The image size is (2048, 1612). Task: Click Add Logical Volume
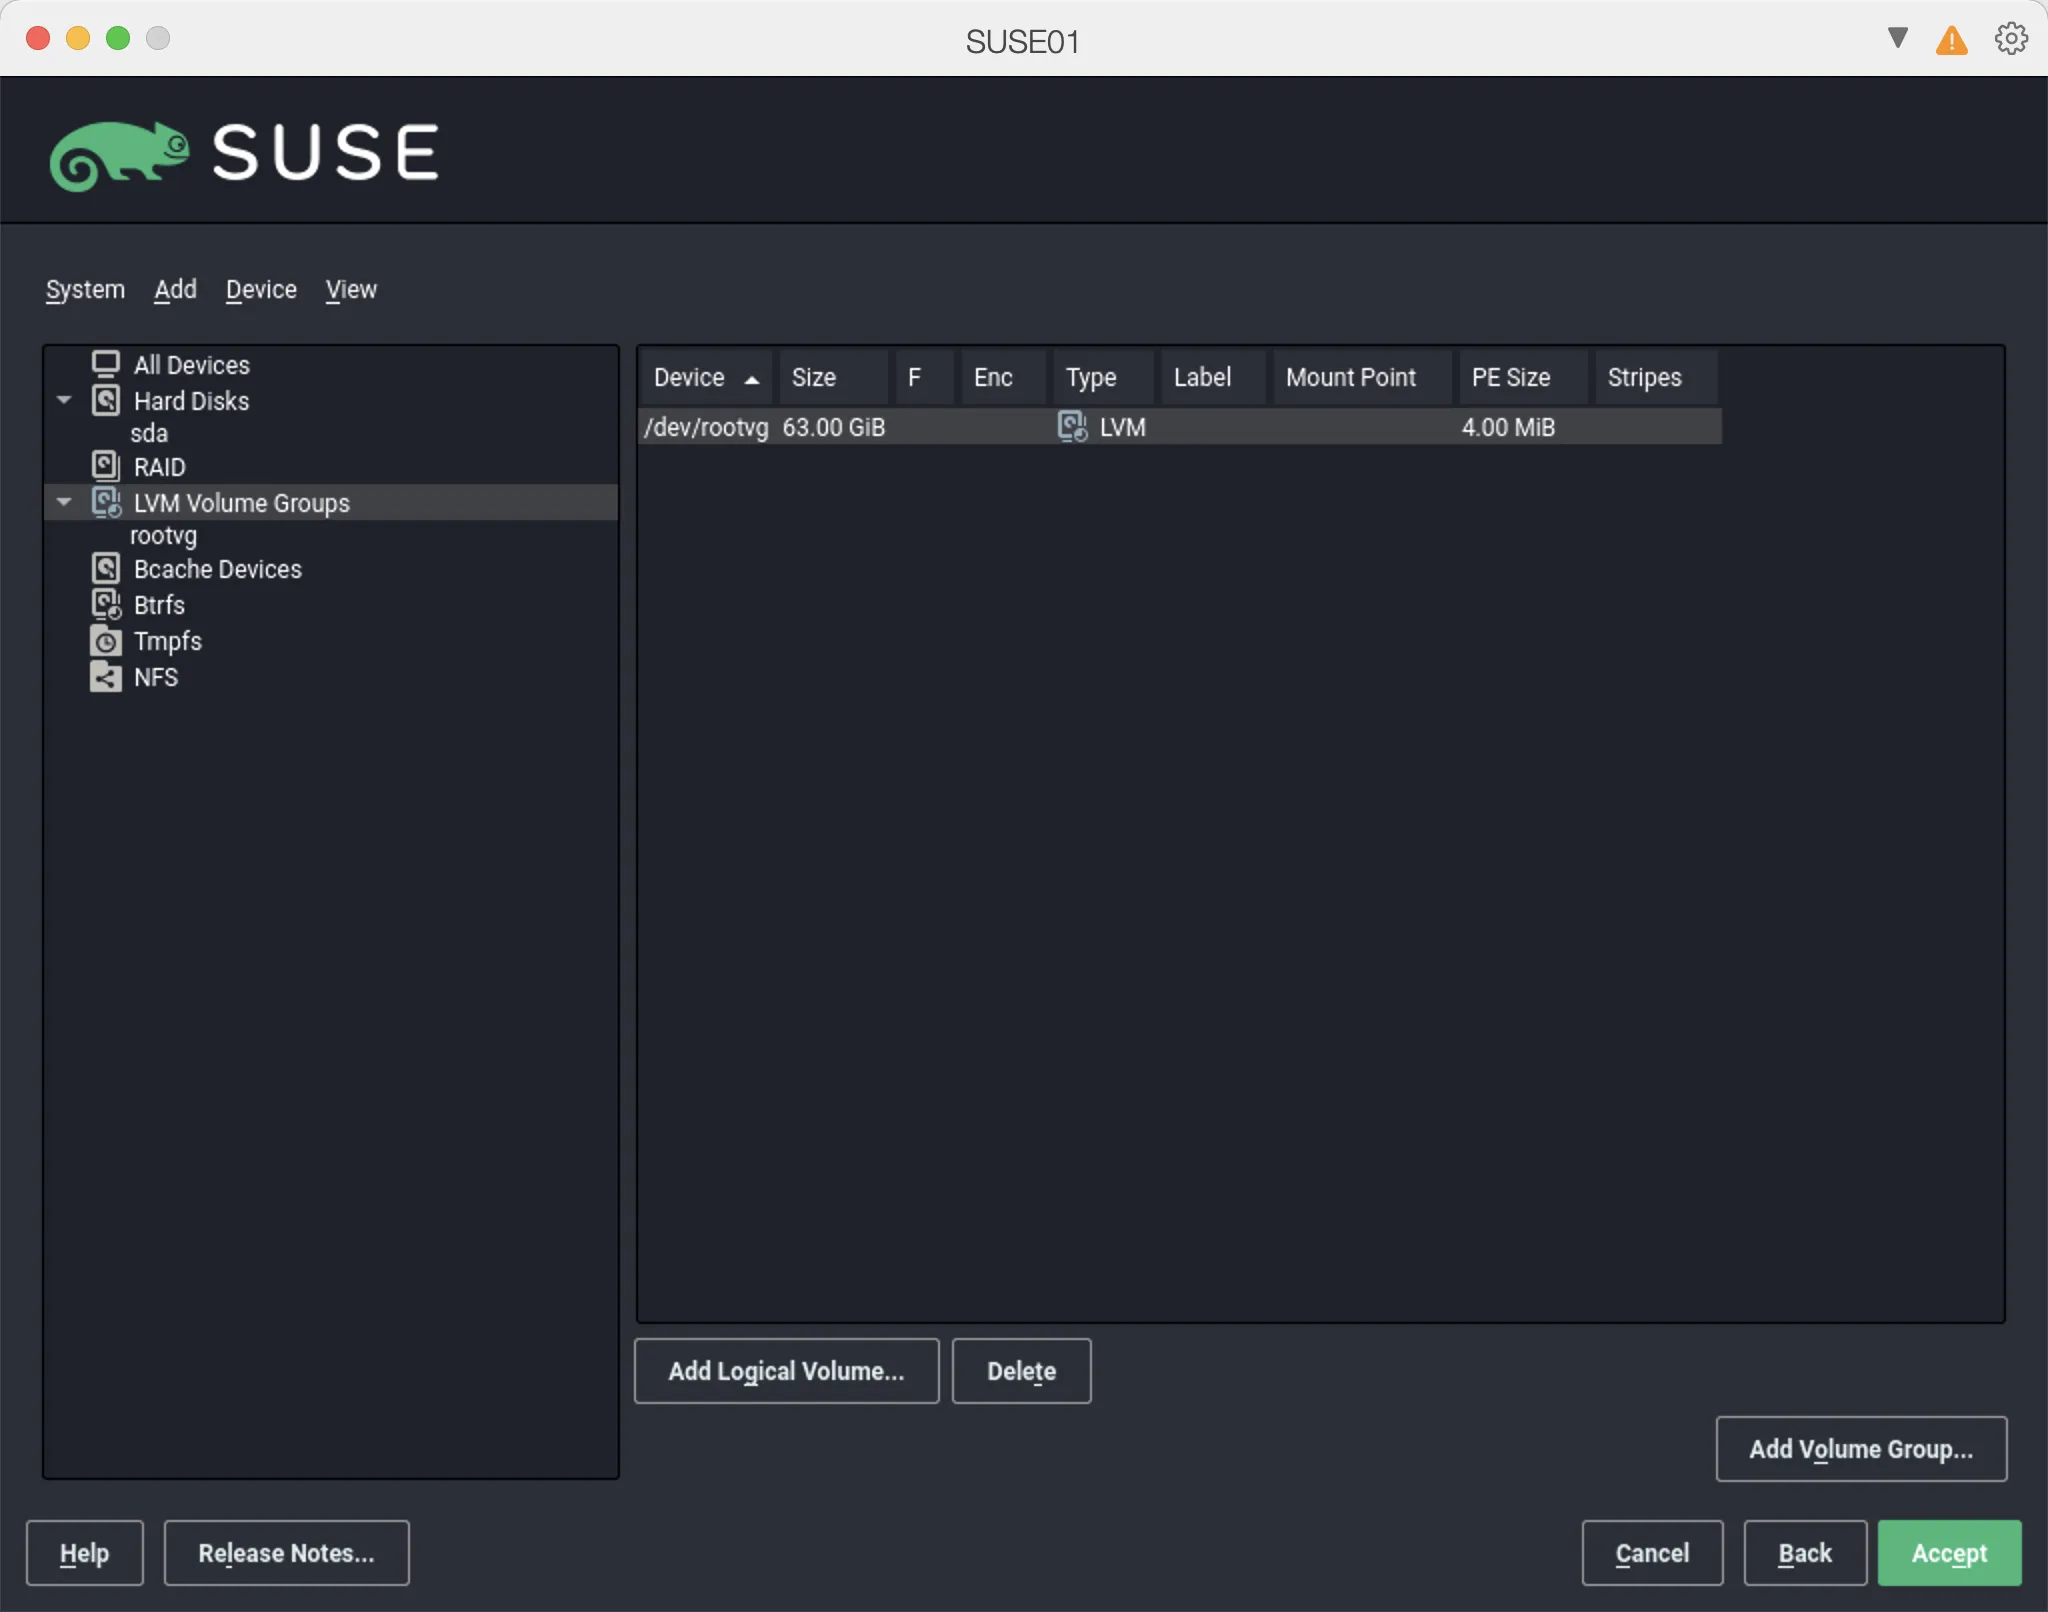[x=786, y=1371]
